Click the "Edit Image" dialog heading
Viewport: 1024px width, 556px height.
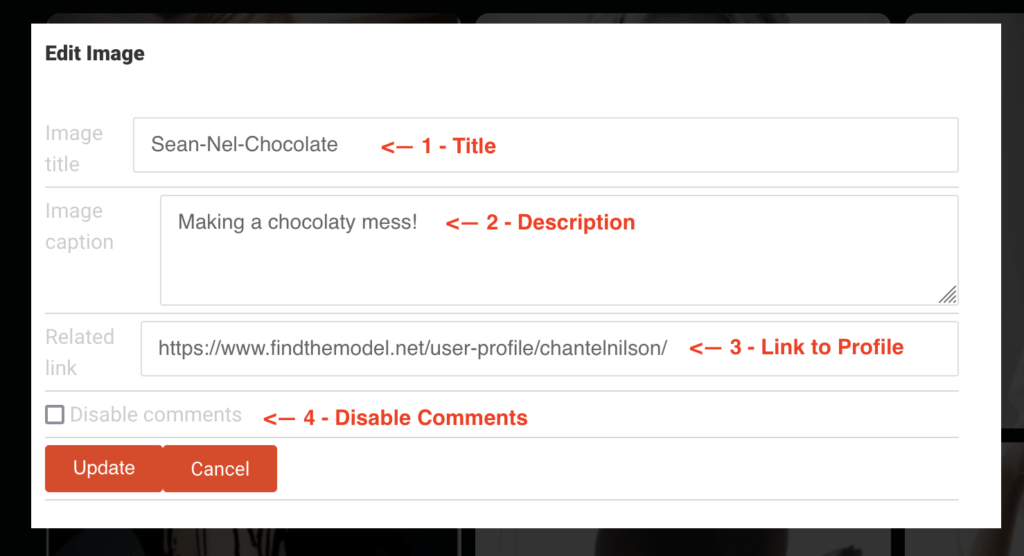point(95,54)
